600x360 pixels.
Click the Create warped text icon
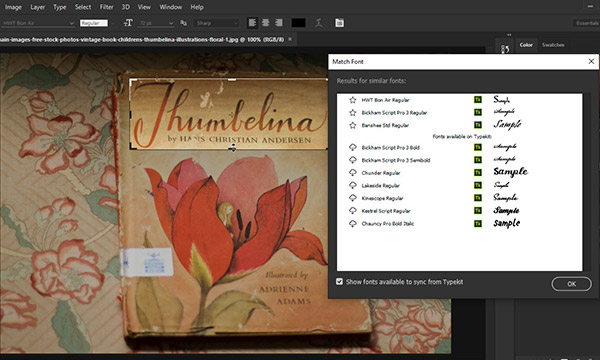coord(319,23)
